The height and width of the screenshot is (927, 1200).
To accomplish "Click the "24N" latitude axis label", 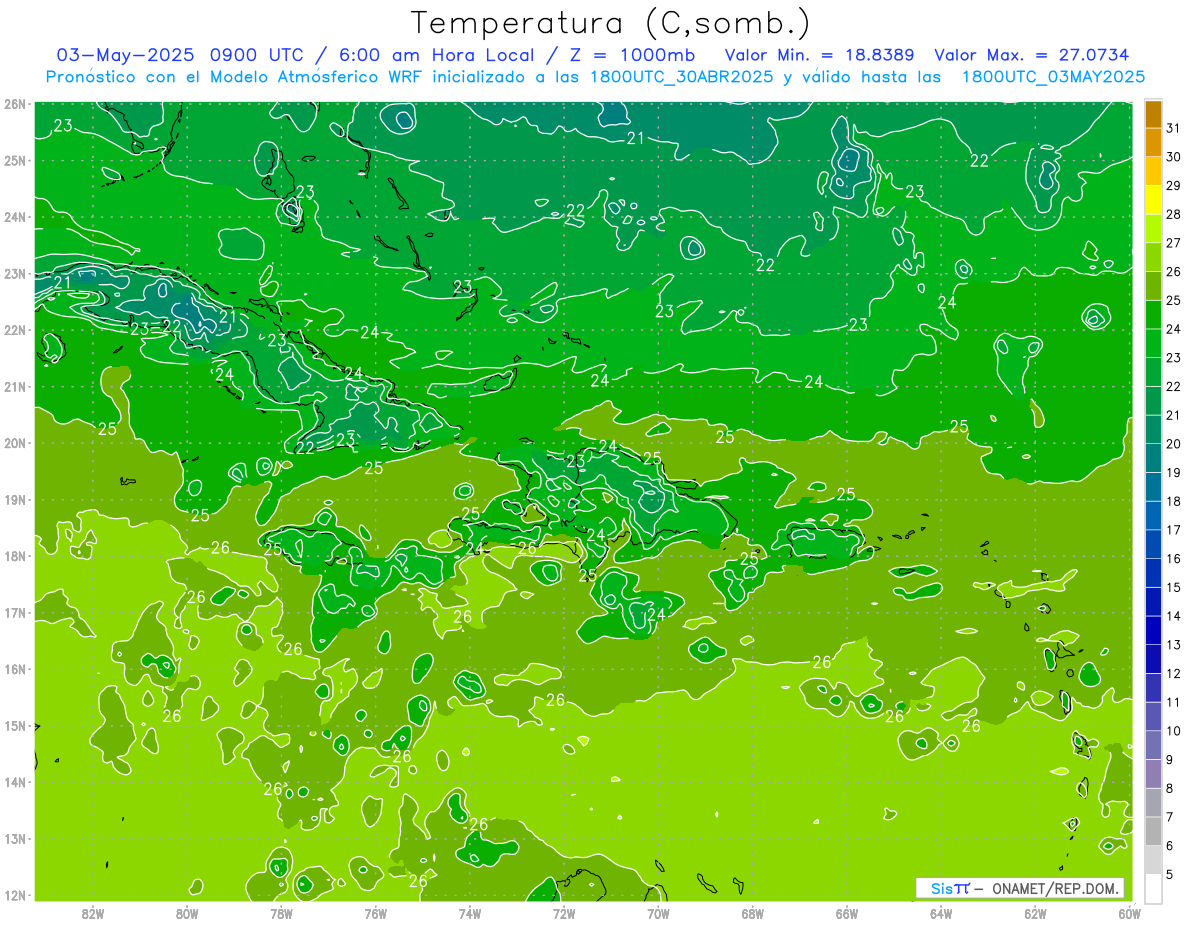I will [x=15, y=217].
